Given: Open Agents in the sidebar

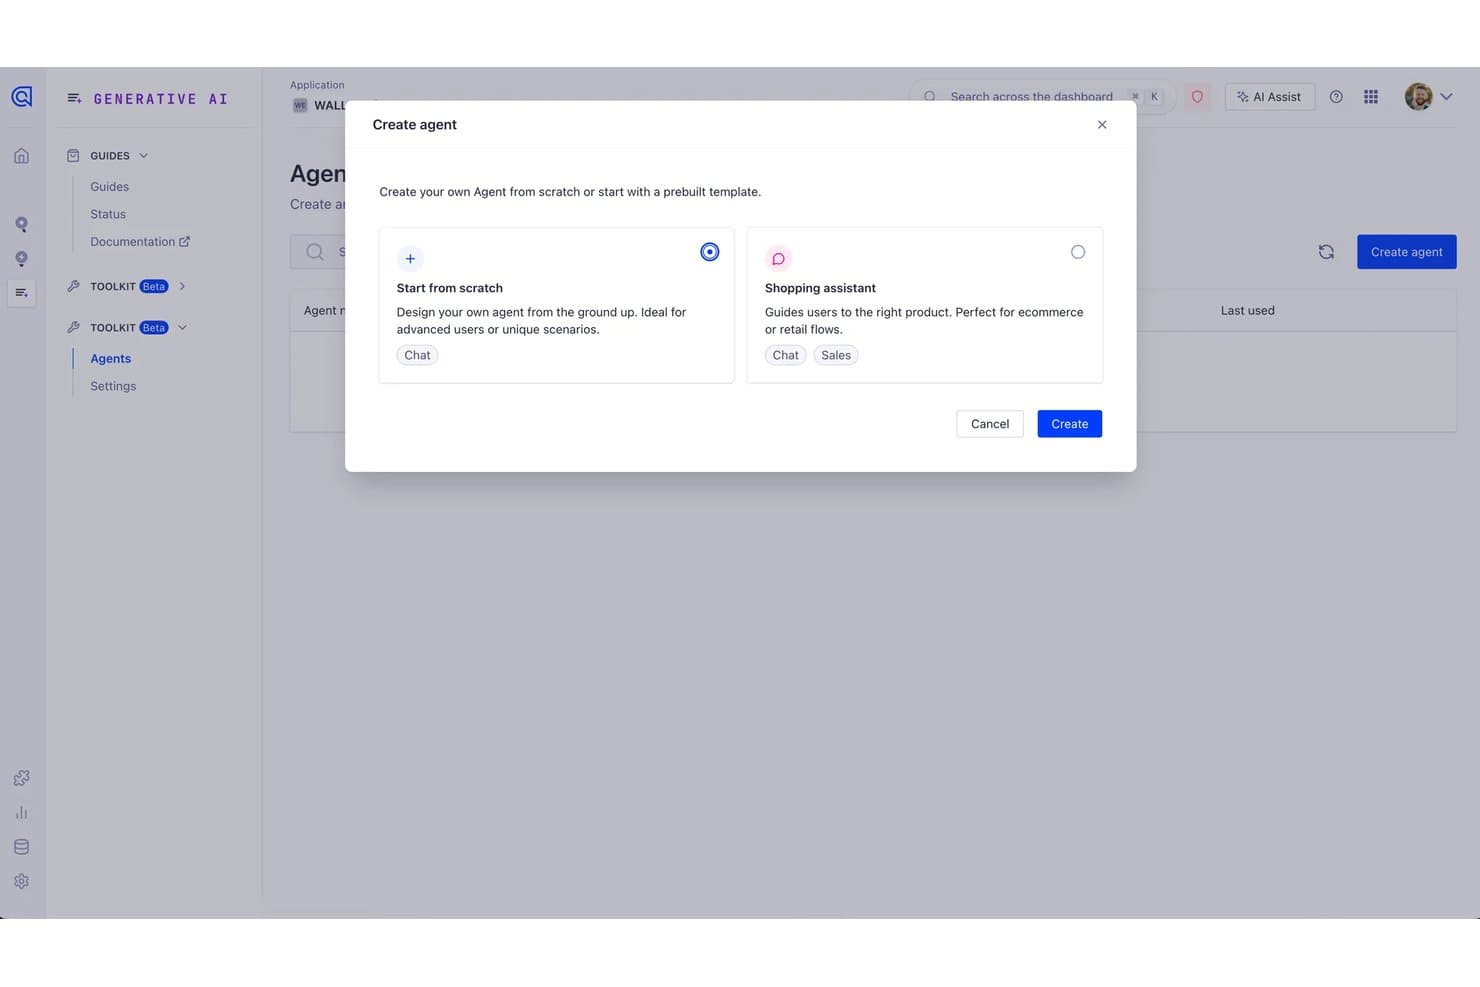Looking at the screenshot, I should 110,359.
